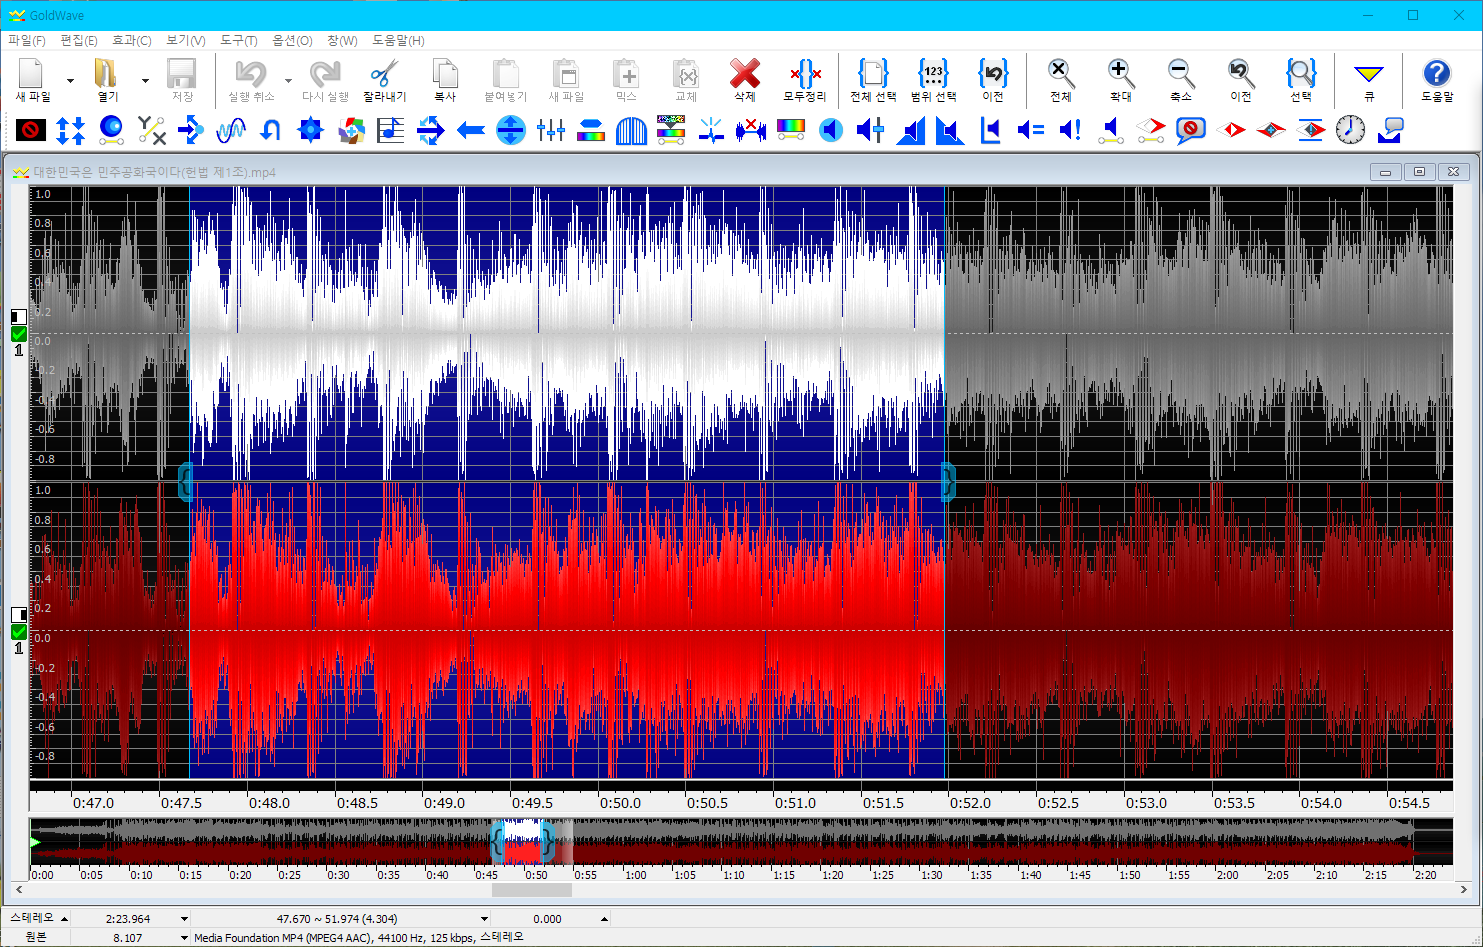The image size is (1483, 947).
Task: Click the Redo (다시 실행) button
Action: [x=325, y=80]
